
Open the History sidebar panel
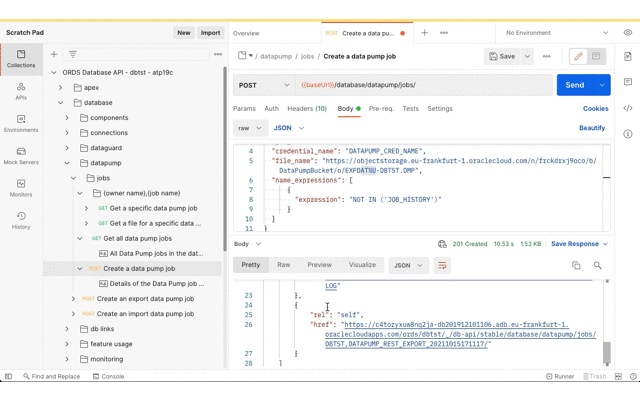pos(21,221)
